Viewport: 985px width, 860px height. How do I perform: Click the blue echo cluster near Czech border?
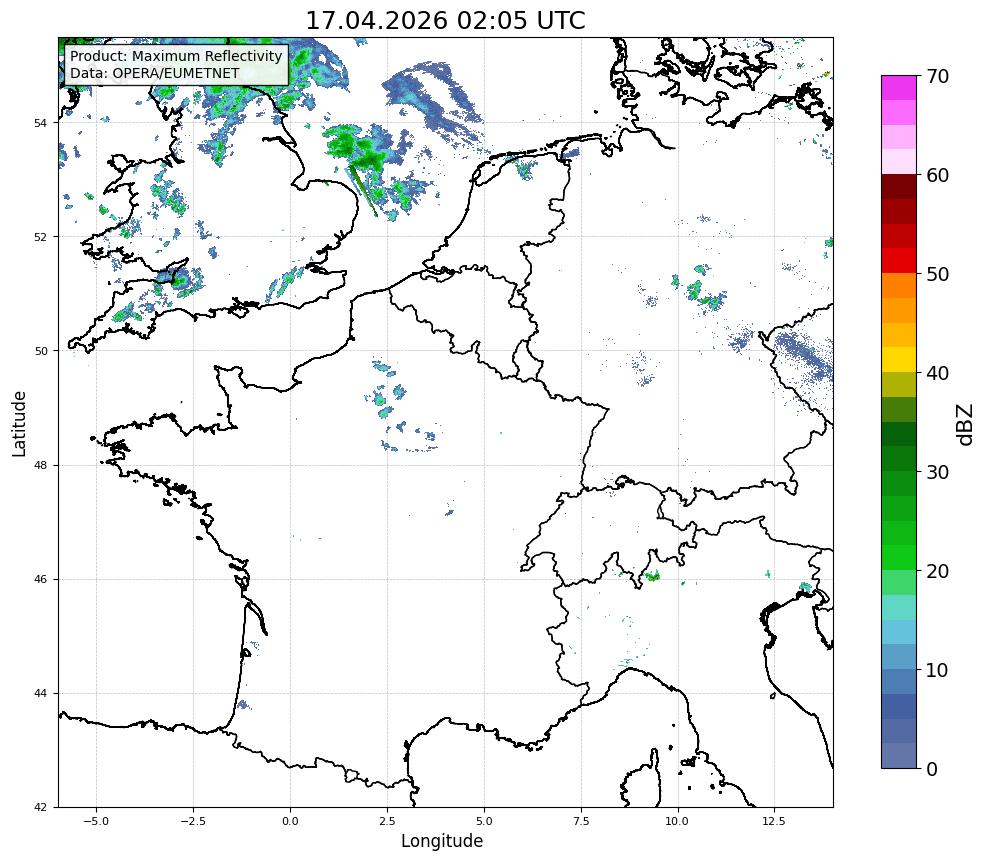804,357
